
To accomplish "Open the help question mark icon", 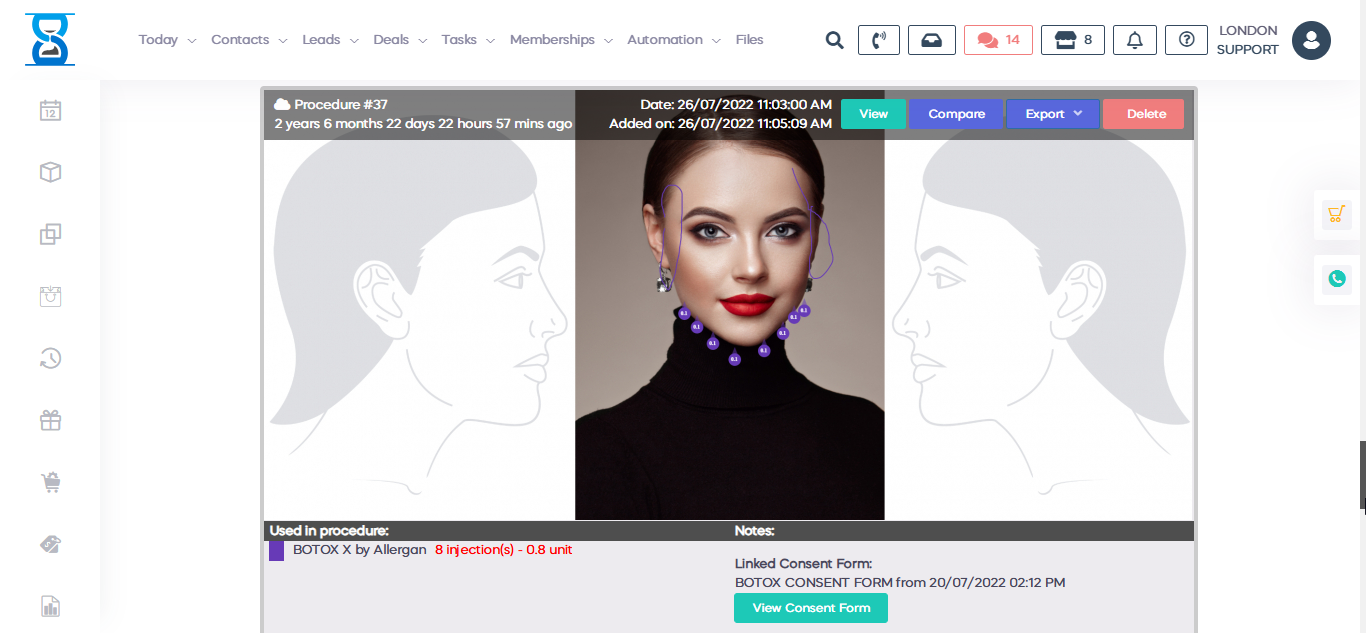I will pos(1186,40).
